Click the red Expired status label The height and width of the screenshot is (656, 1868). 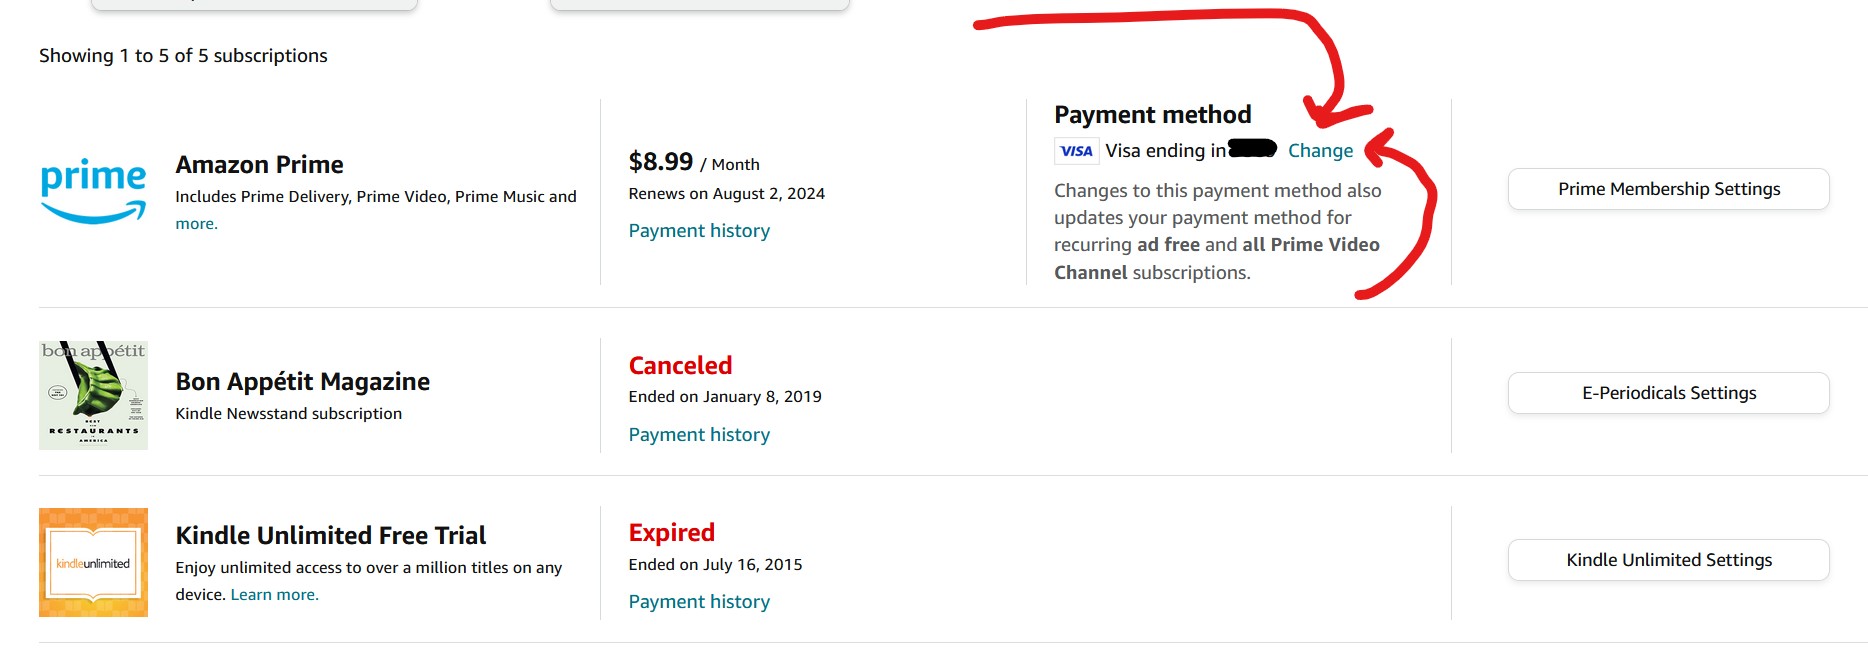671,533
